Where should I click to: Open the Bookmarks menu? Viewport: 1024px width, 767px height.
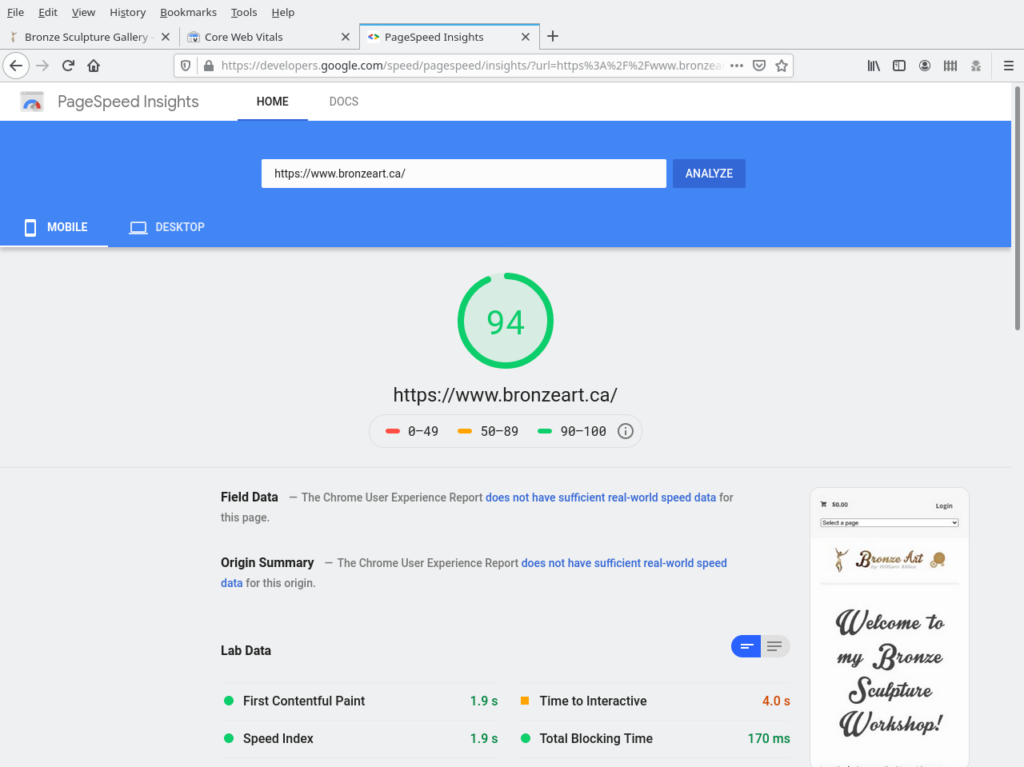tap(188, 12)
